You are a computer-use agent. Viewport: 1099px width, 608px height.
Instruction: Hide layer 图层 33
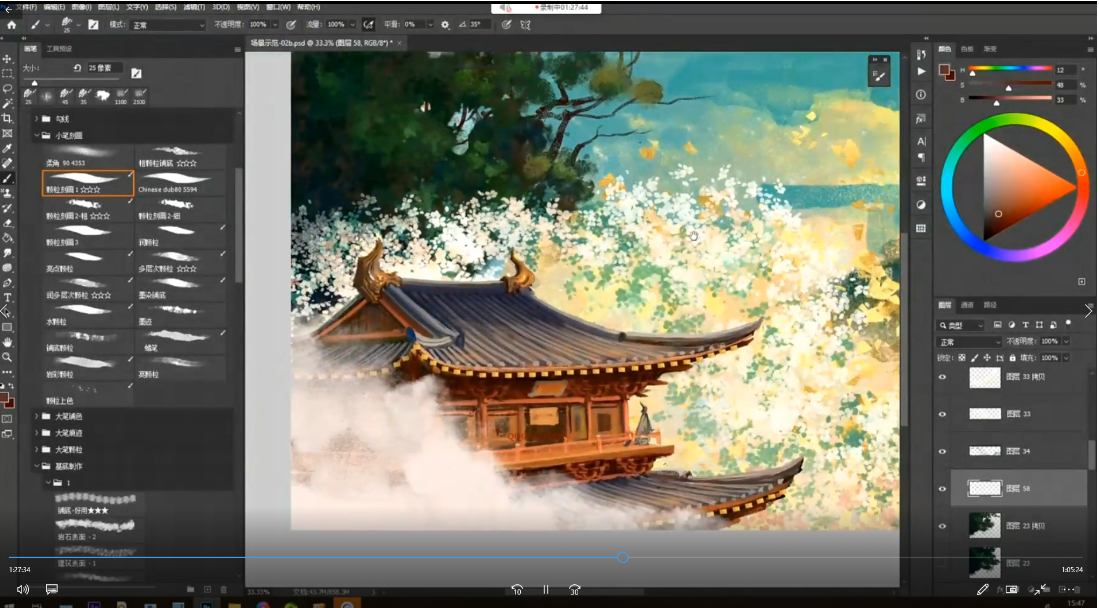coord(942,414)
